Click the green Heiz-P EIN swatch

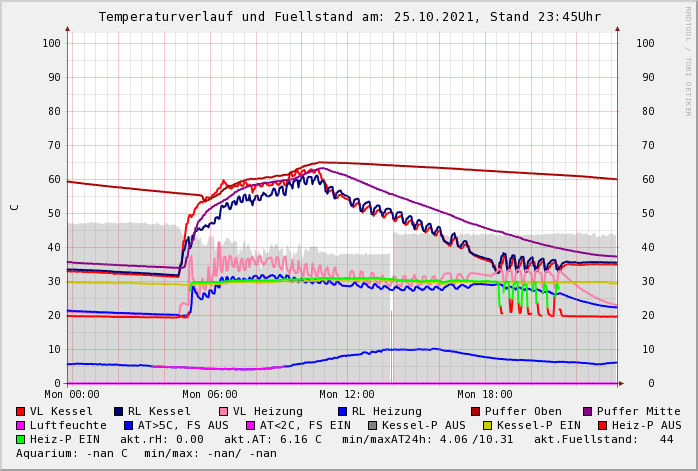click(x=21, y=440)
